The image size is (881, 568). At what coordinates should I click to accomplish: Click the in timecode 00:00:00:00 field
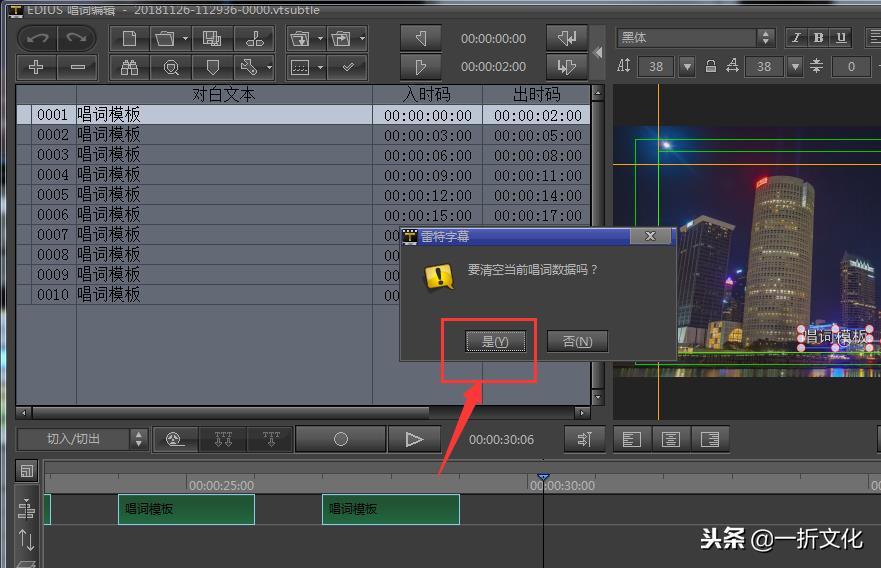point(493,39)
